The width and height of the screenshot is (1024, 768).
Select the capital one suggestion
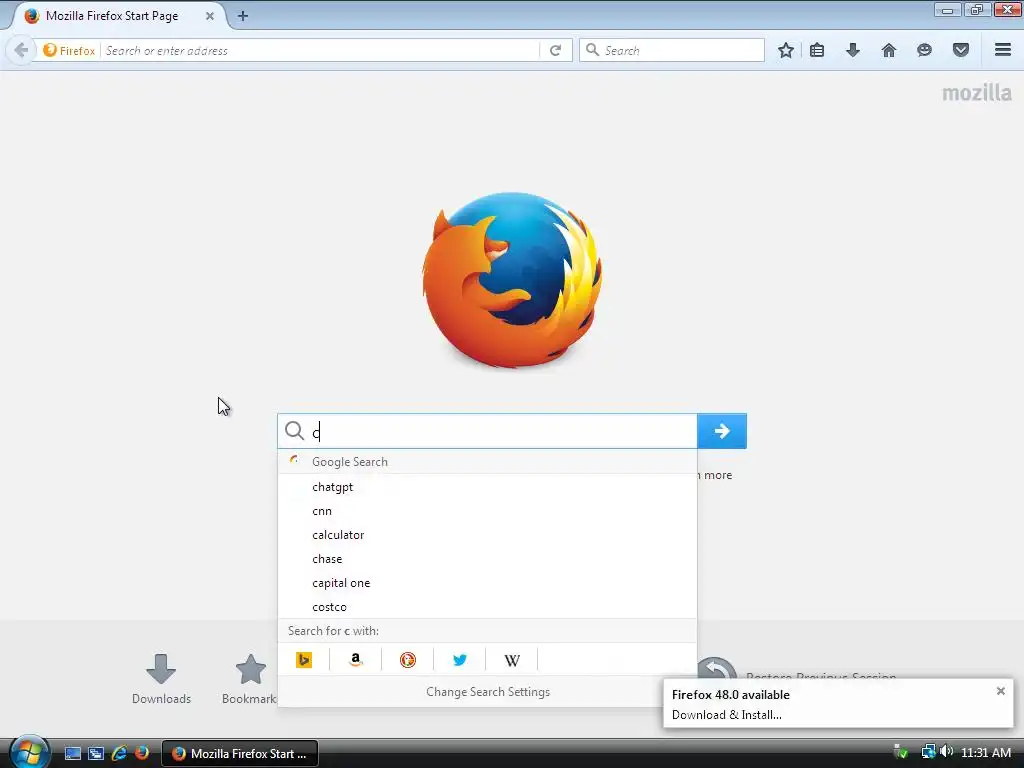pyautogui.click(x=487, y=583)
